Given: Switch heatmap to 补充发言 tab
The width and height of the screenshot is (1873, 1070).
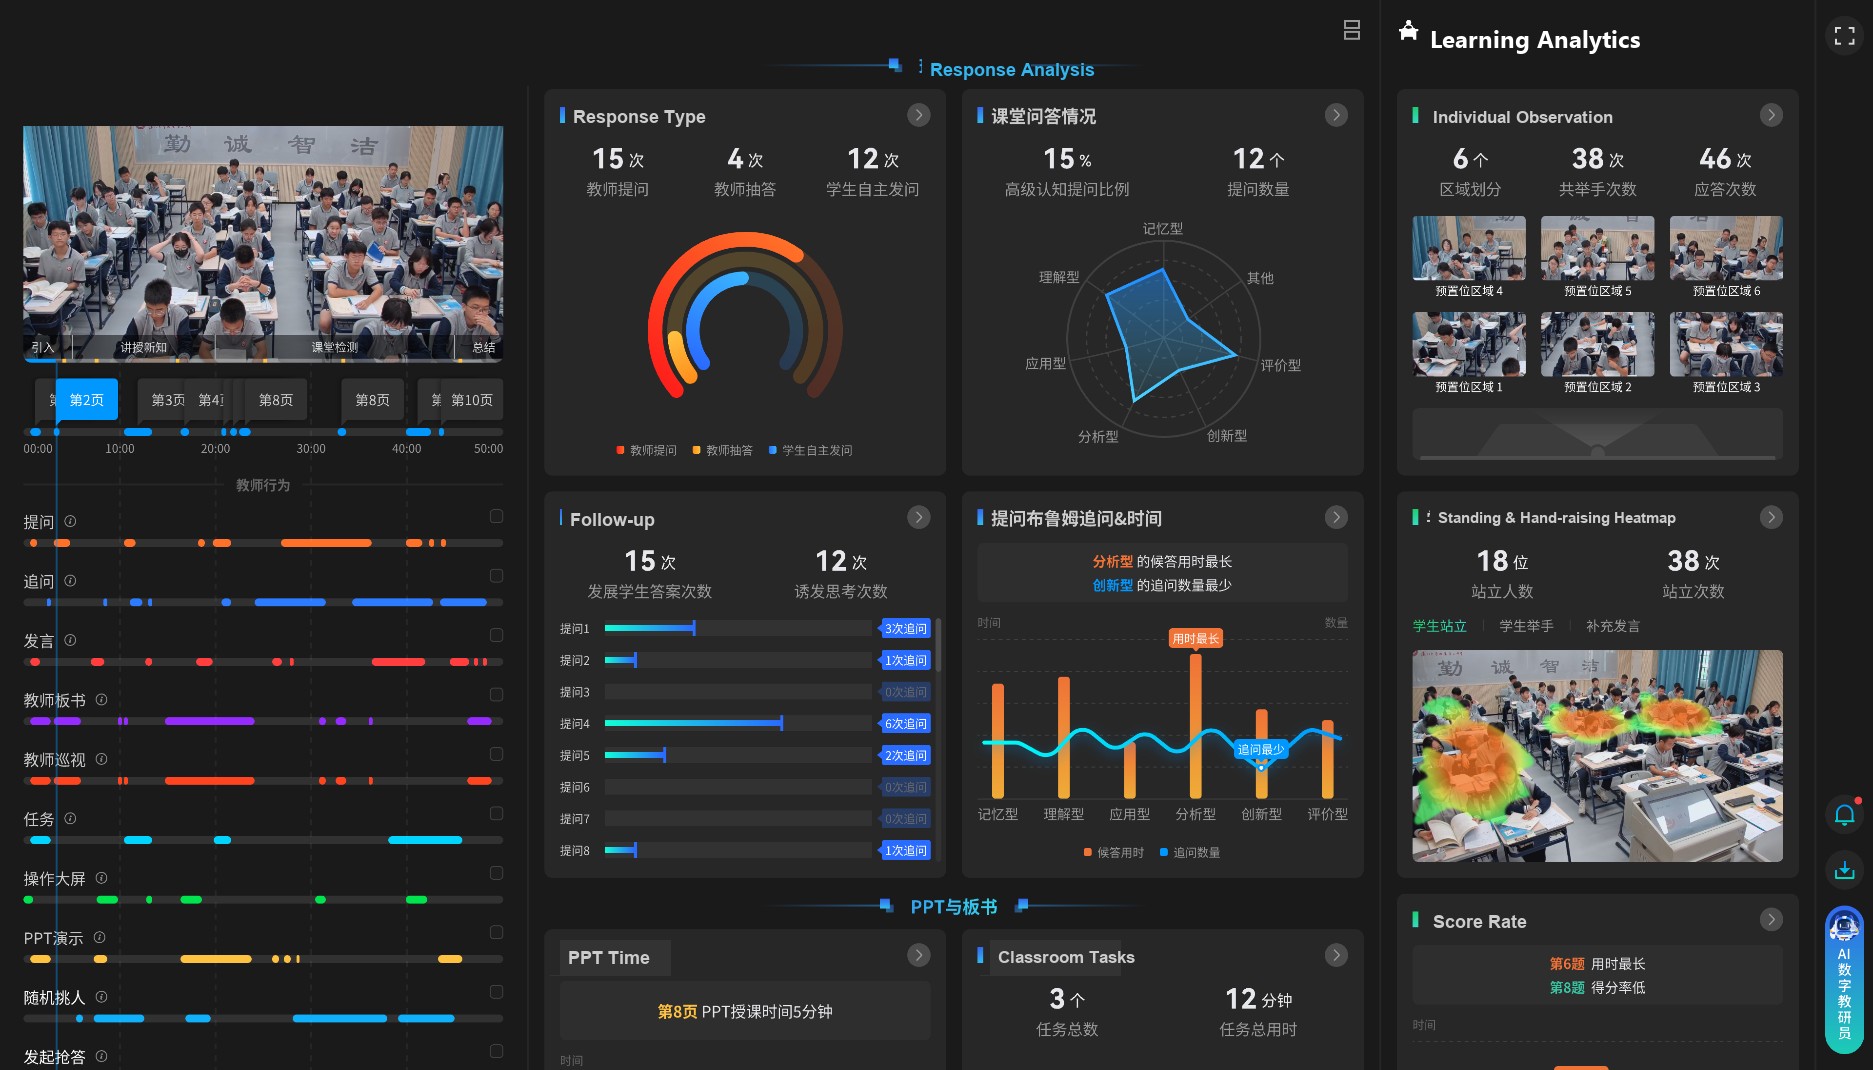Looking at the screenshot, I should (1613, 626).
